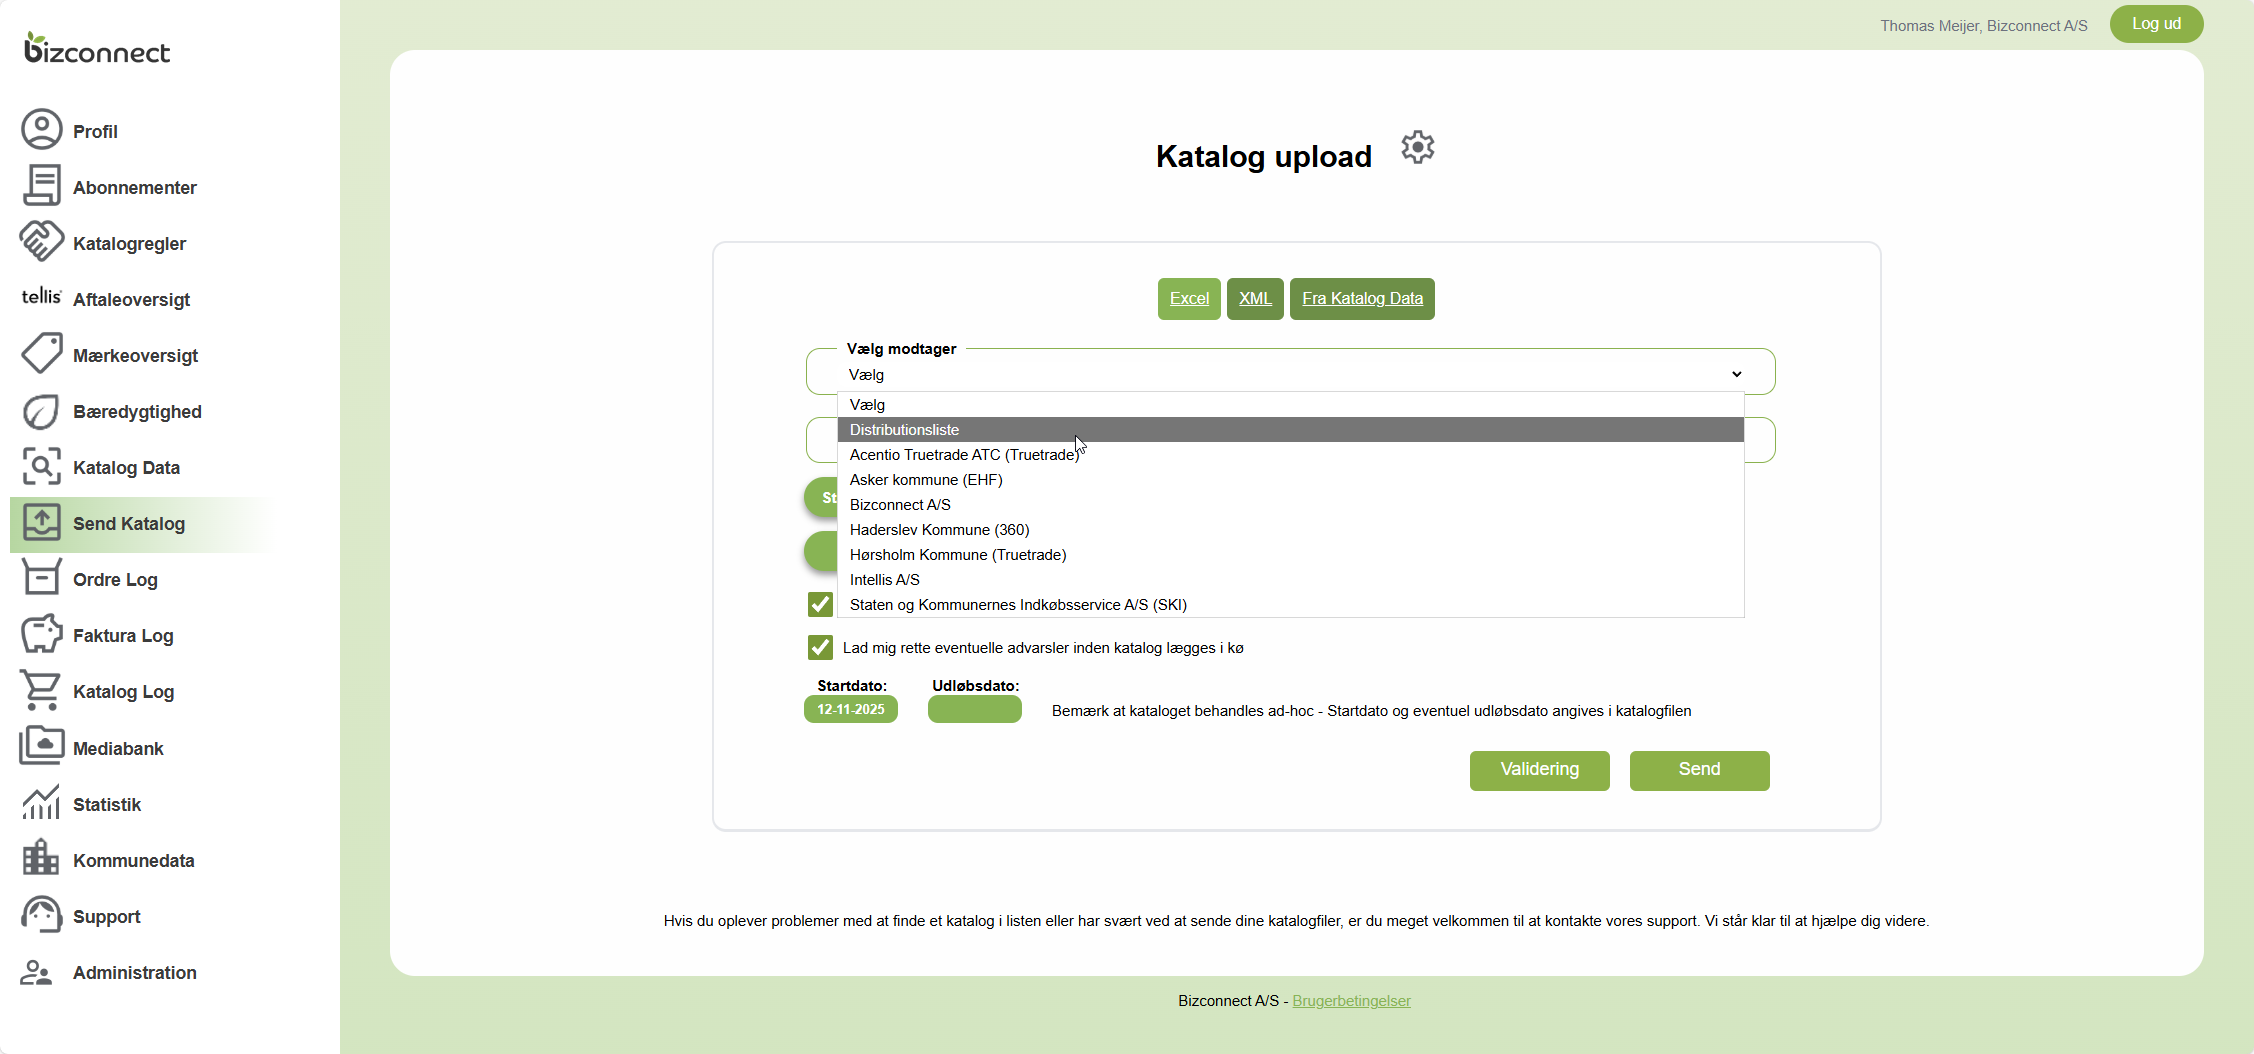Click the Profil user icon
Viewport: 2254px width, 1054px height.
pos(42,130)
